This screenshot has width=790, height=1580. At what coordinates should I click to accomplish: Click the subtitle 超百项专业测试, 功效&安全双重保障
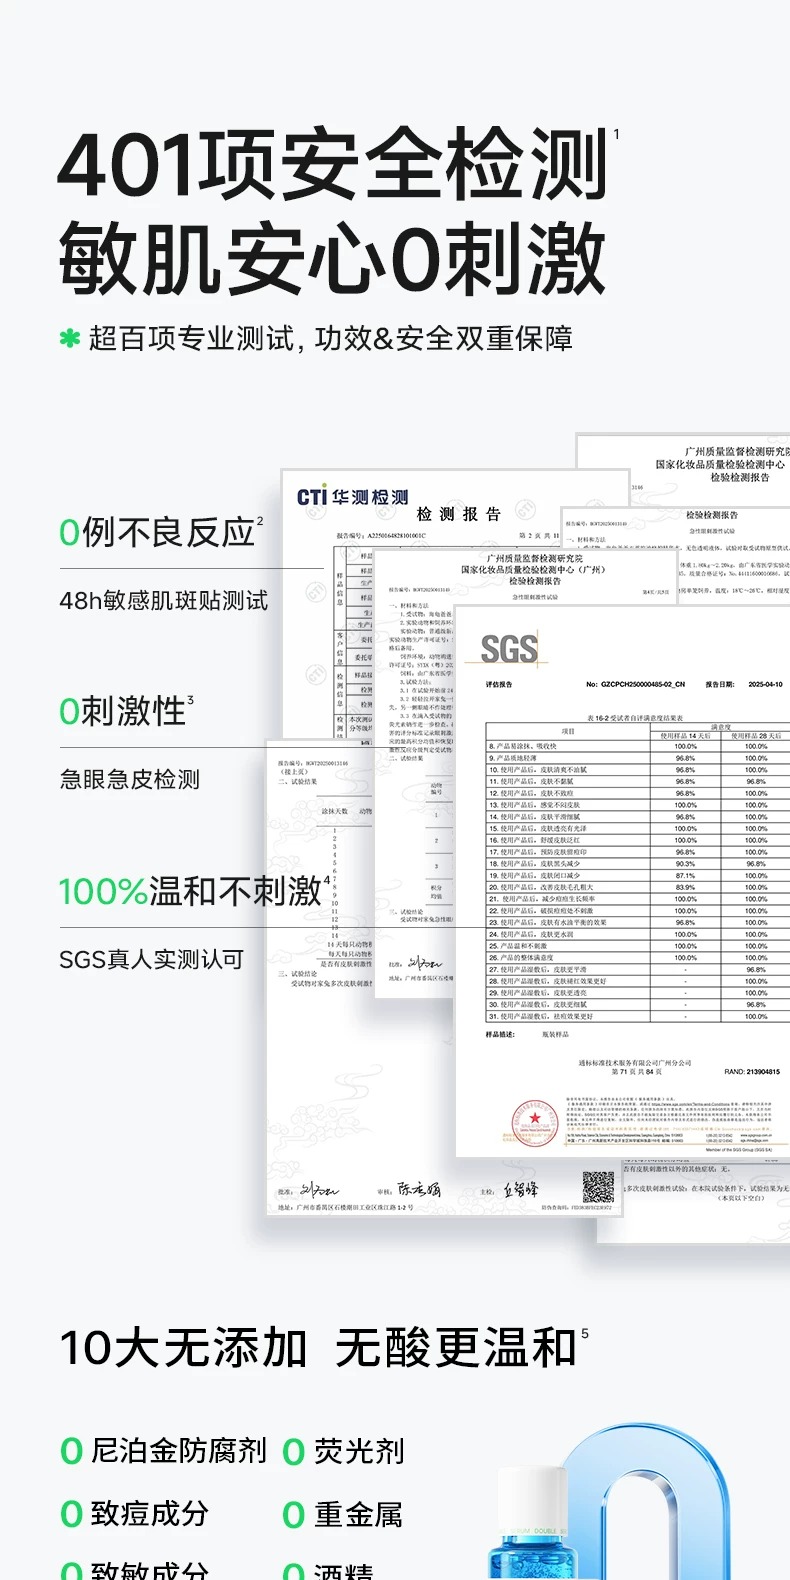pyautogui.click(x=331, y=339)
